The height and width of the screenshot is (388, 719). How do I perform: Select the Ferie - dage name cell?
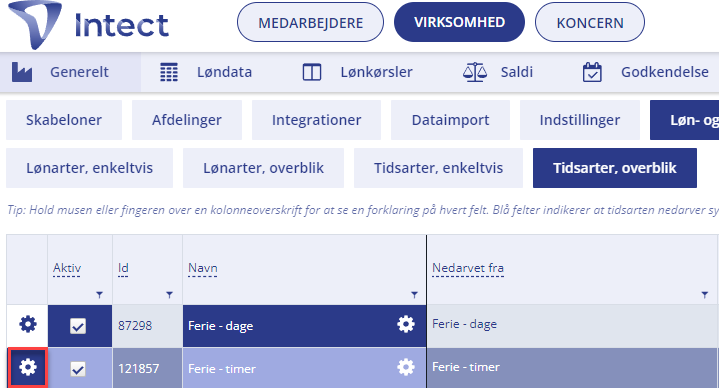pyautogui.click(x=304, y=326)
